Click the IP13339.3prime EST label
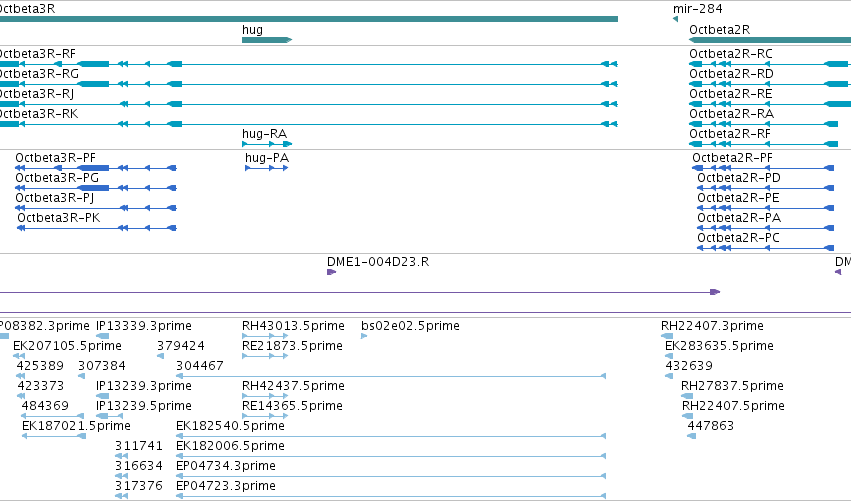Viewport: 851px width, 501px height. pyautogui.click(x=144, y=326)
